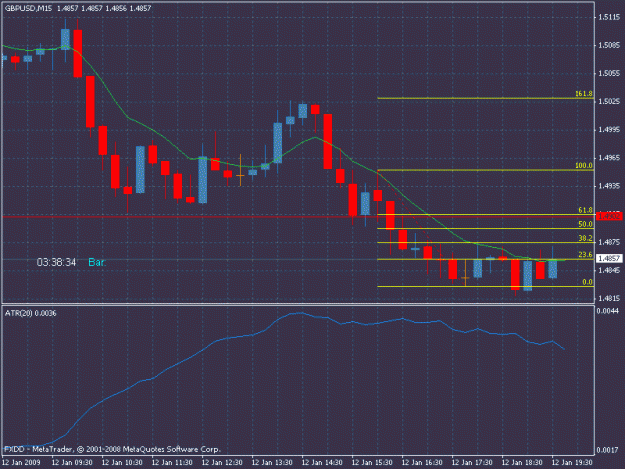Click the 12 Jan 11:30 time label

click(172, 463)
